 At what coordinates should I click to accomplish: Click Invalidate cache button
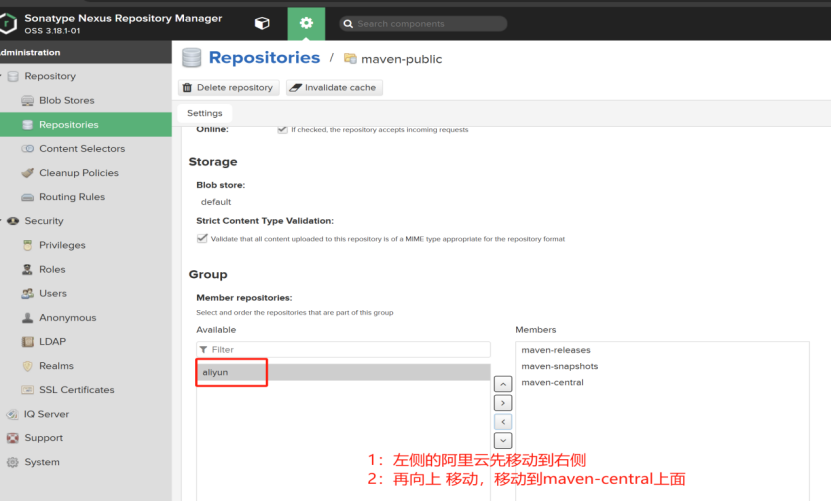(x=334, y=87)
